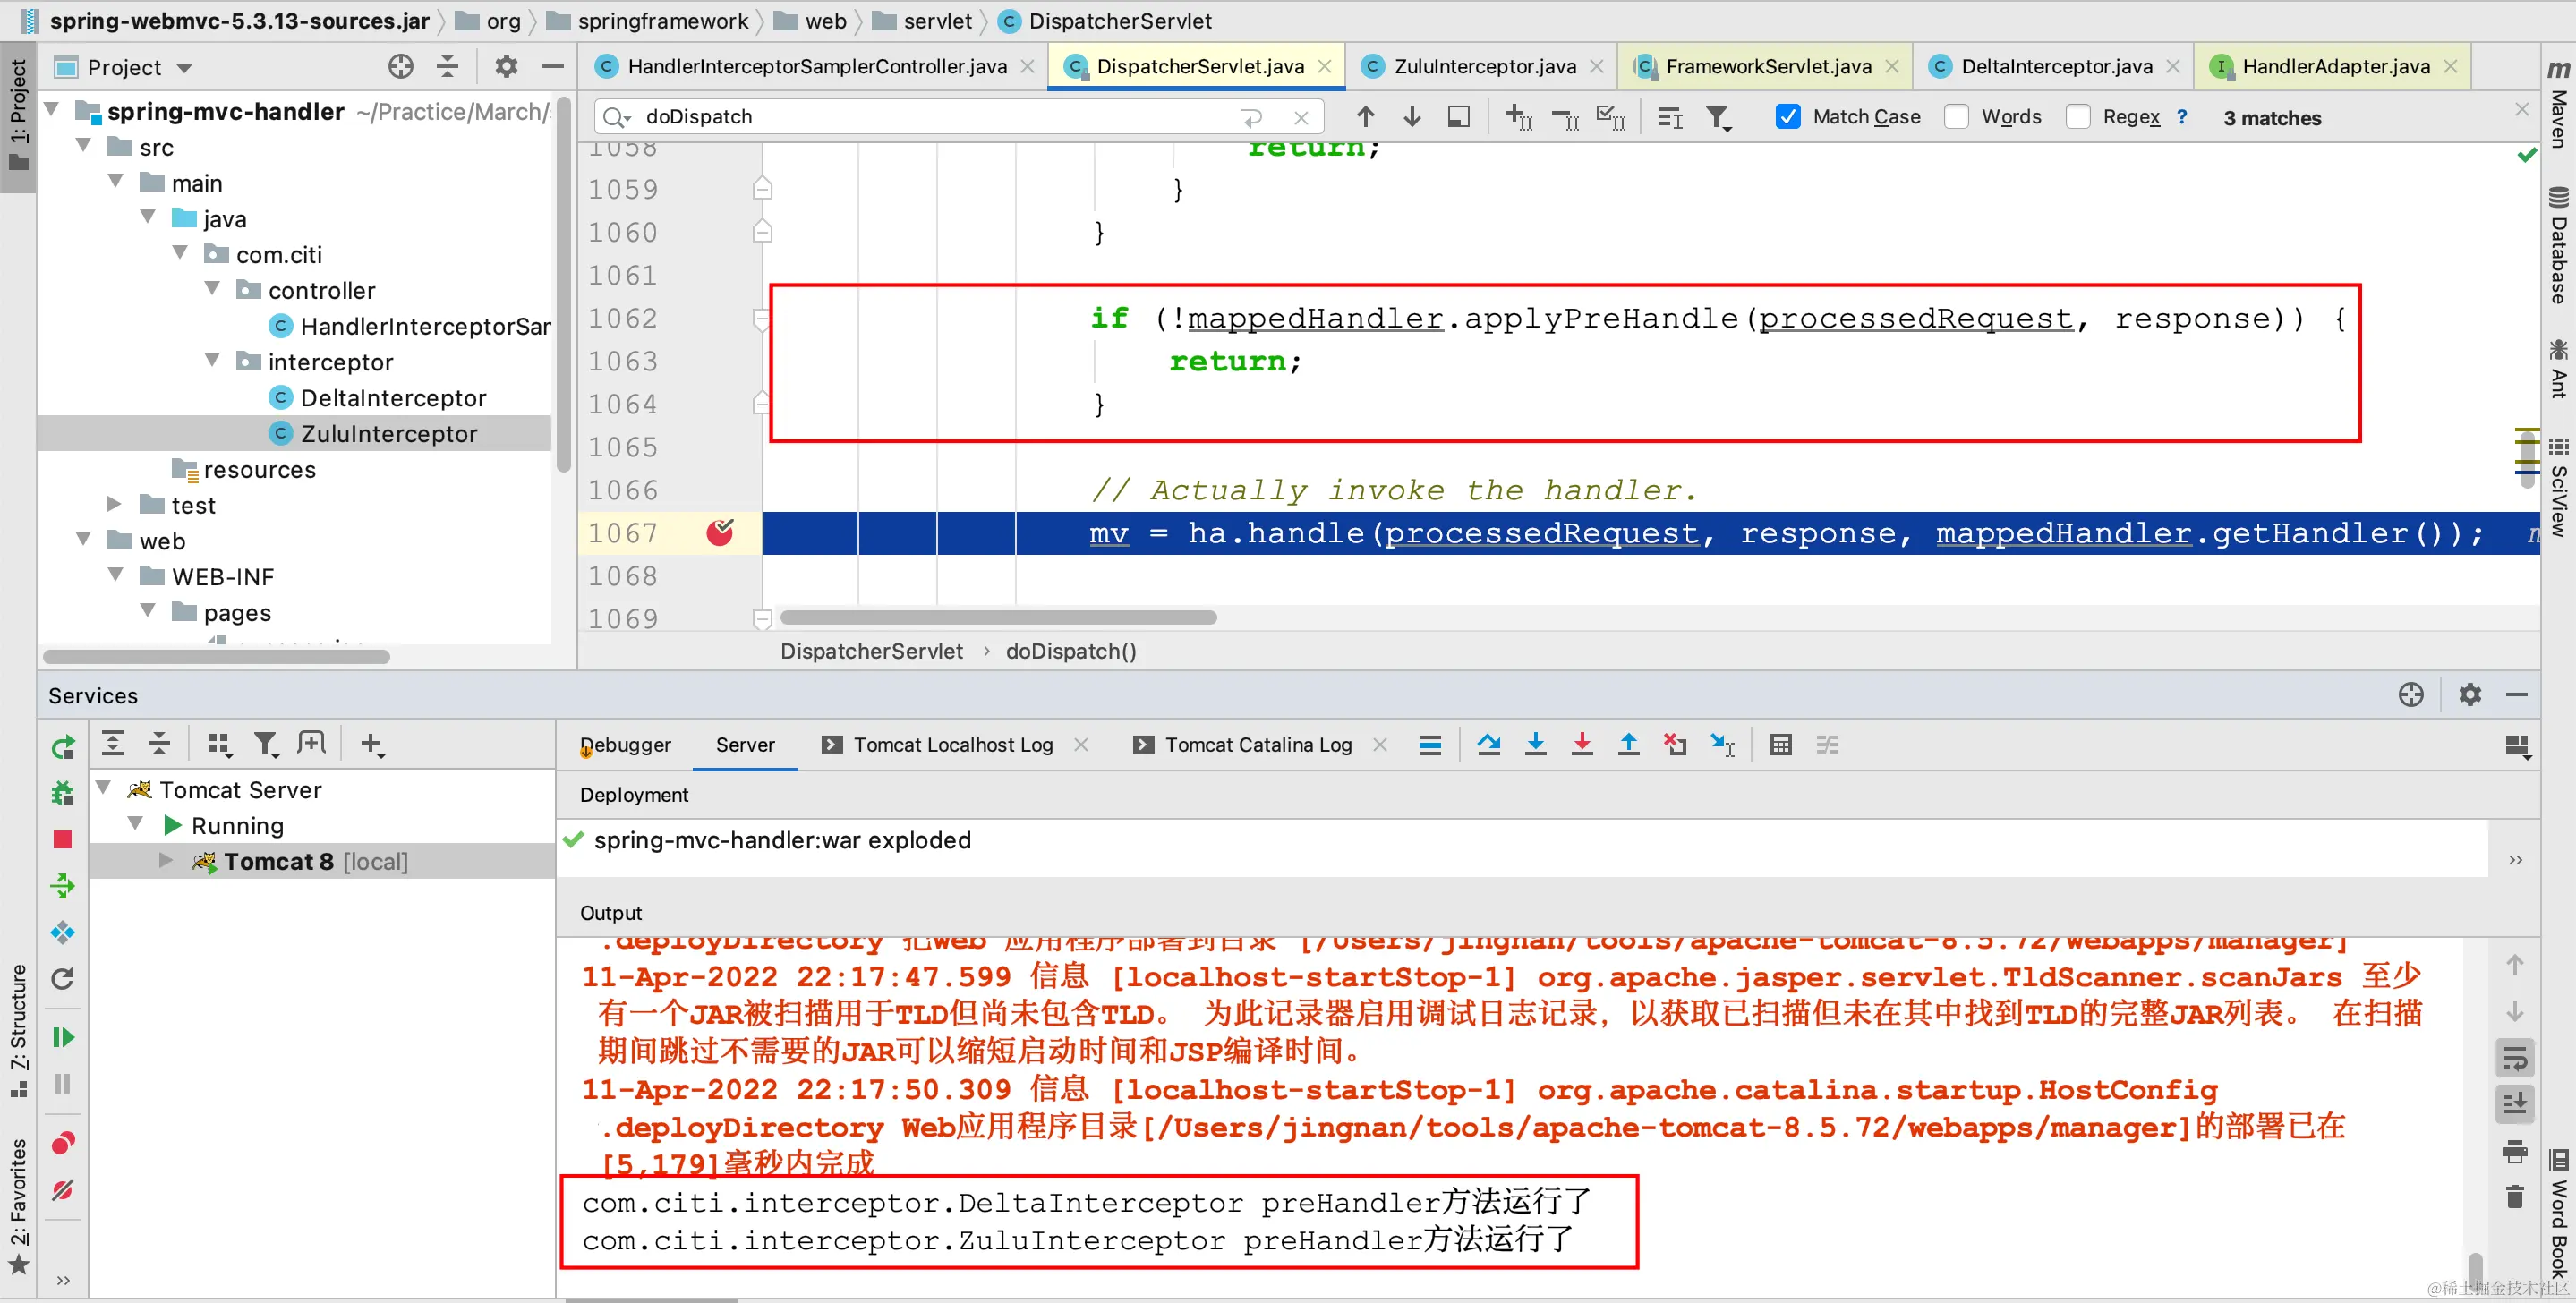Screen dimensions: 2576x1303
Task: Open Evaluate Expression calculator icon
Action: click(1780, 745)
